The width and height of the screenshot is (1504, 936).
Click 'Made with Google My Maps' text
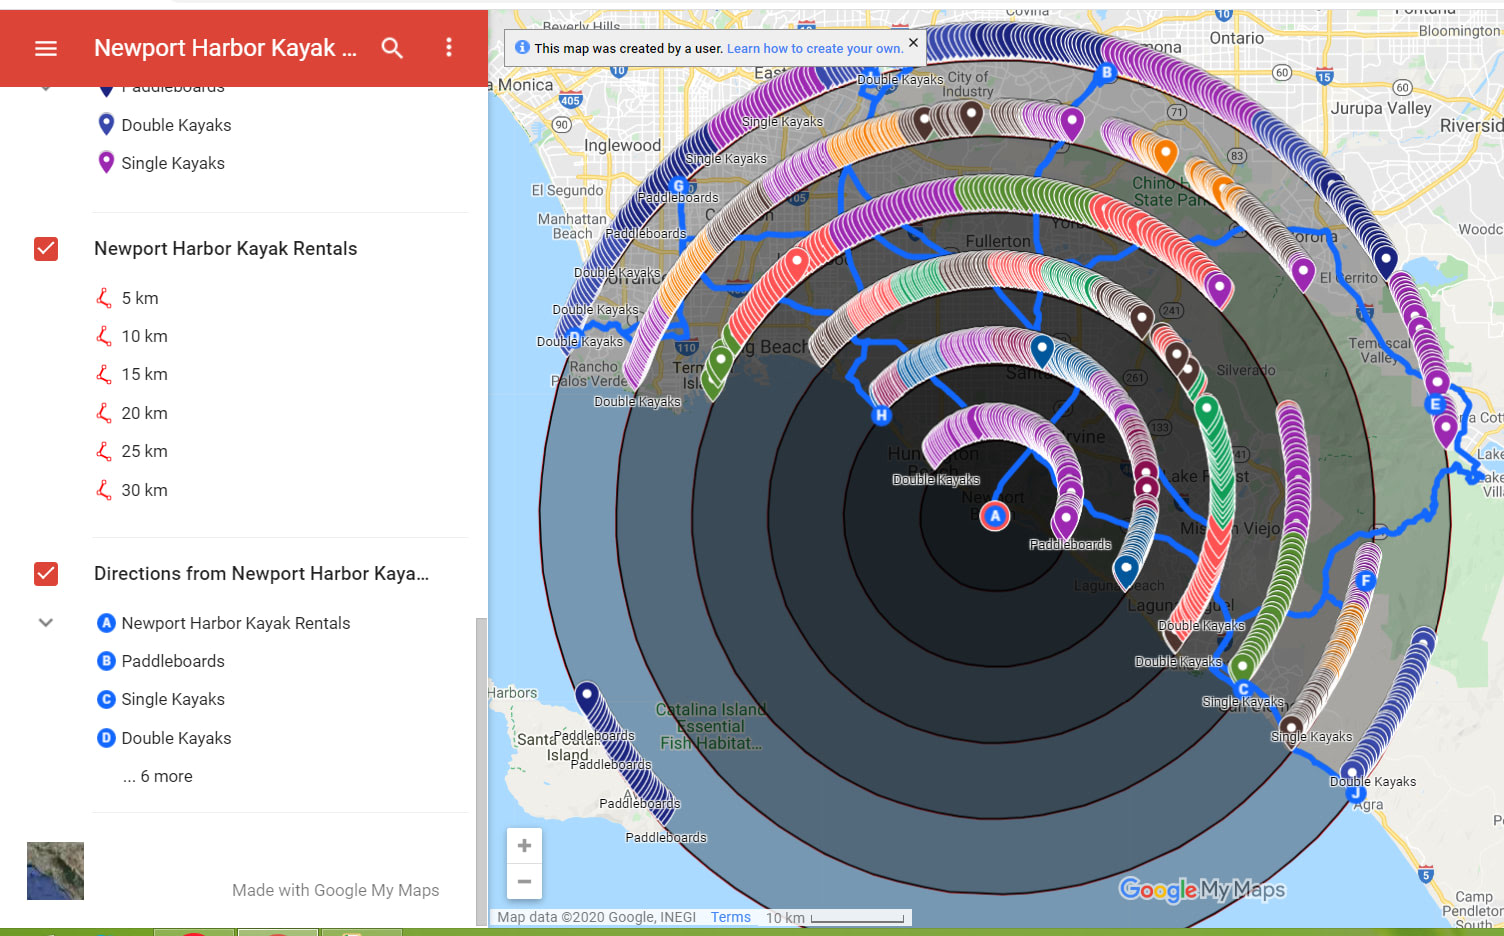pos(336,890)
